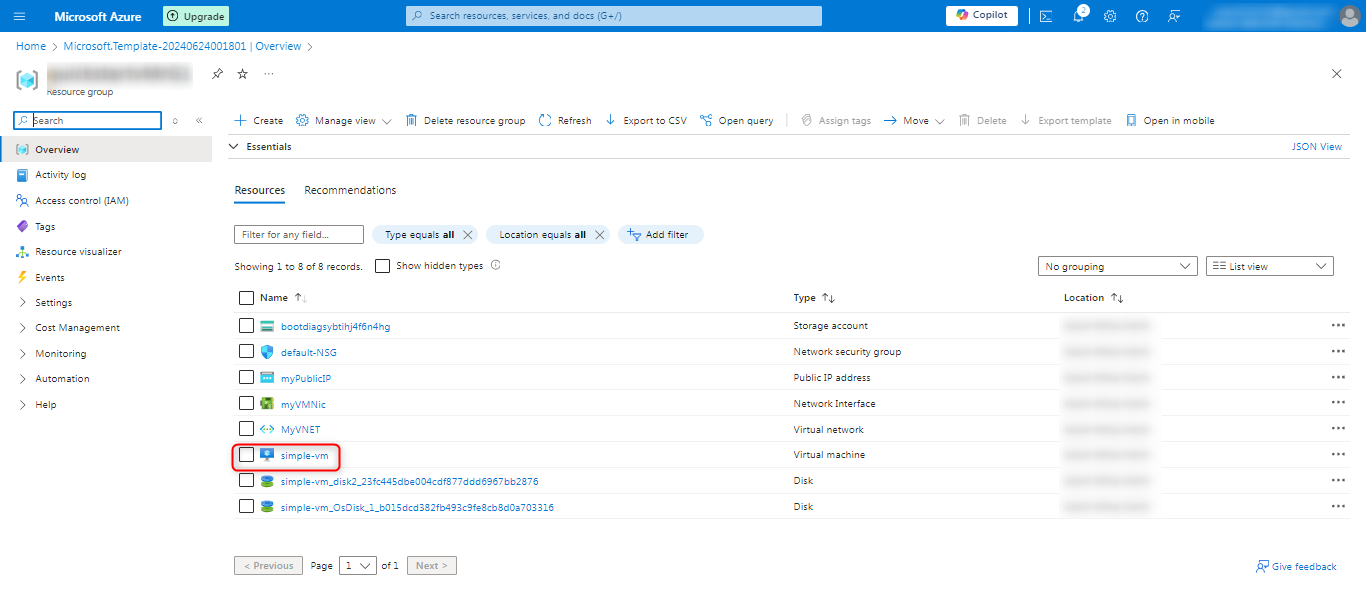Tick the select-all checkbox in Name header

coord(246,298)
